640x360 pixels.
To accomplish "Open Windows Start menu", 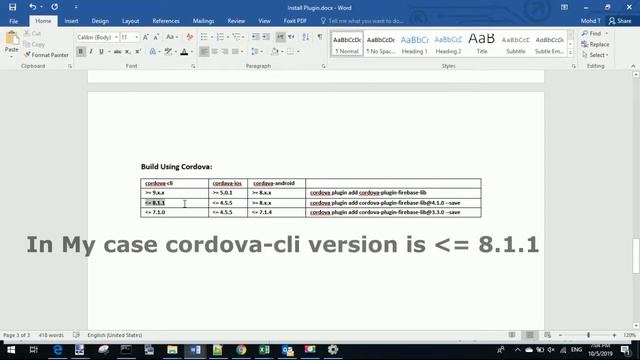I will (11, 350).
